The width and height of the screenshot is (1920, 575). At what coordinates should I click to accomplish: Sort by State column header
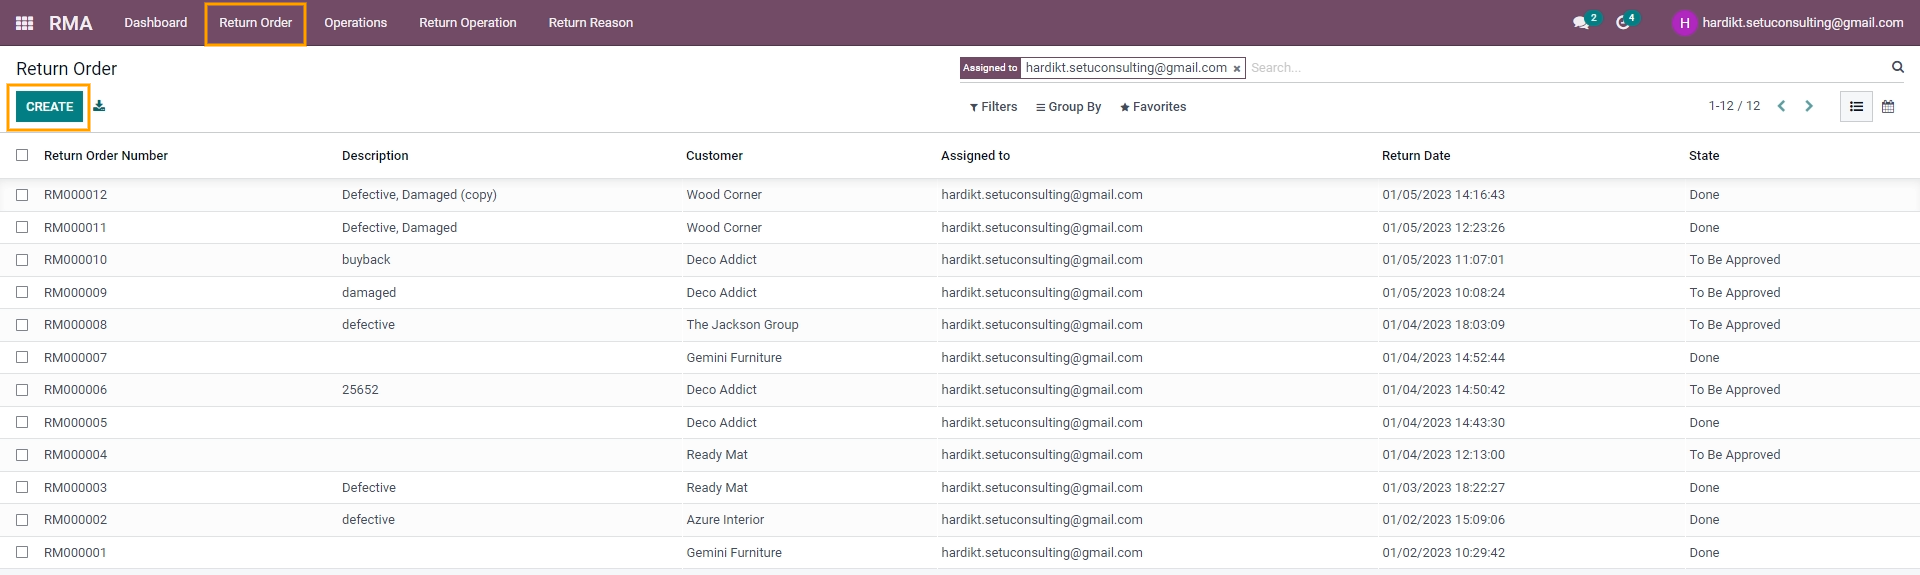(1704, 156)
